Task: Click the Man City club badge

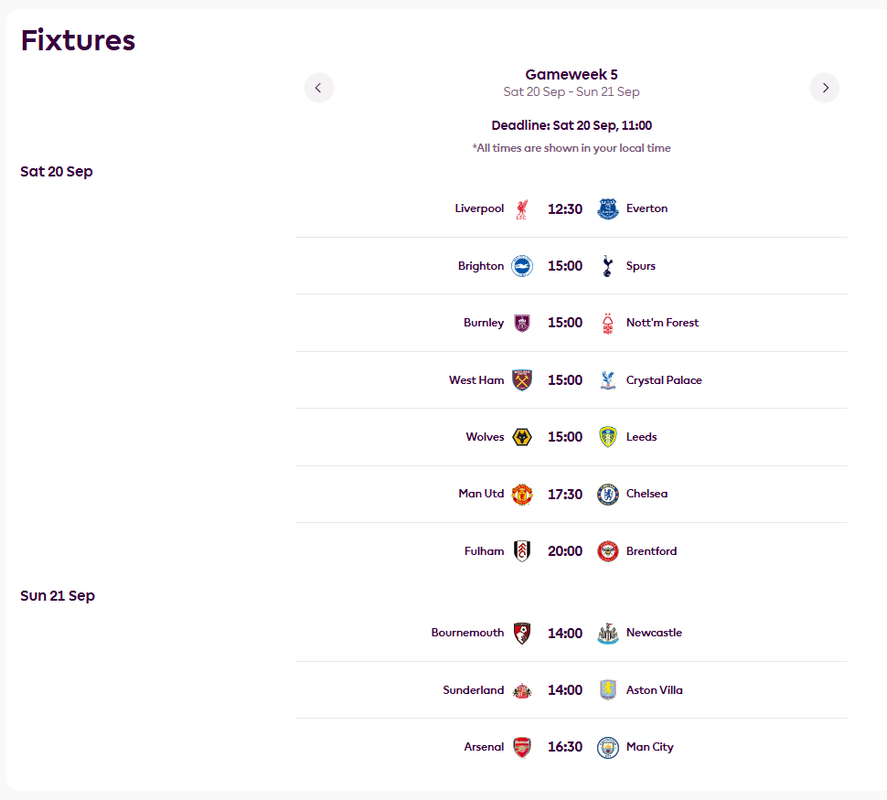Action: tap(608, 747)
